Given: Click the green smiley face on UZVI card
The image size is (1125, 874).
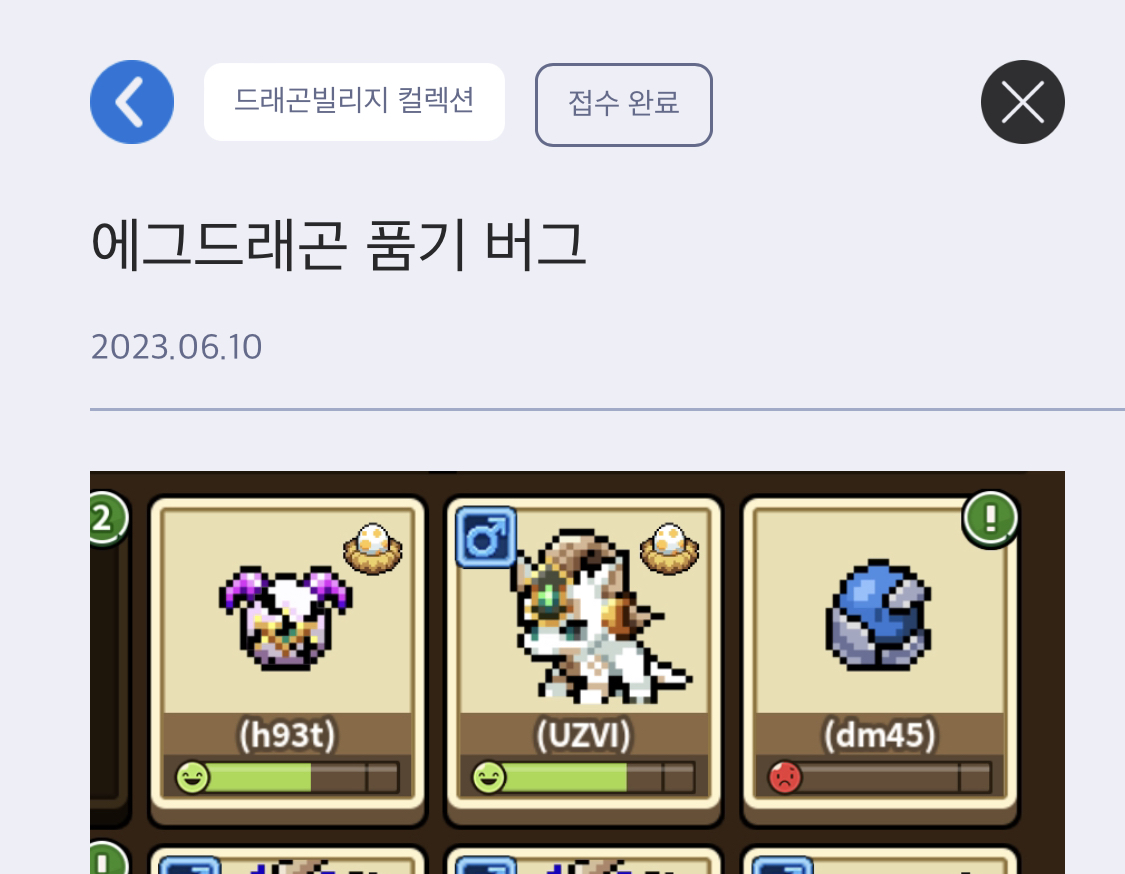Looking at the screenshot, I should 489,777.
